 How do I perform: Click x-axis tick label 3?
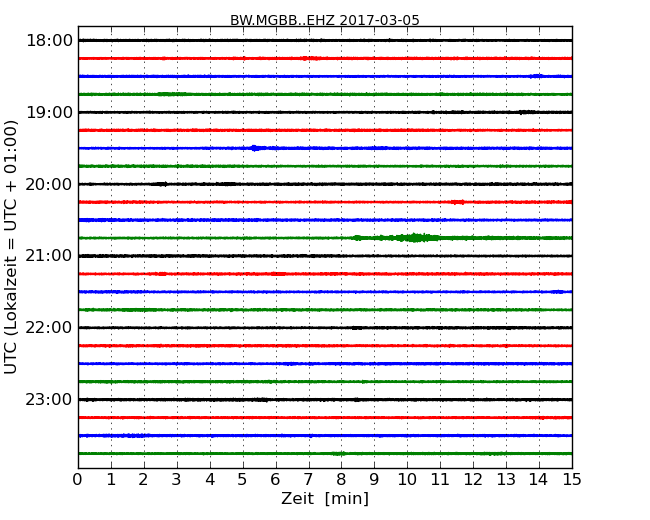177,480
